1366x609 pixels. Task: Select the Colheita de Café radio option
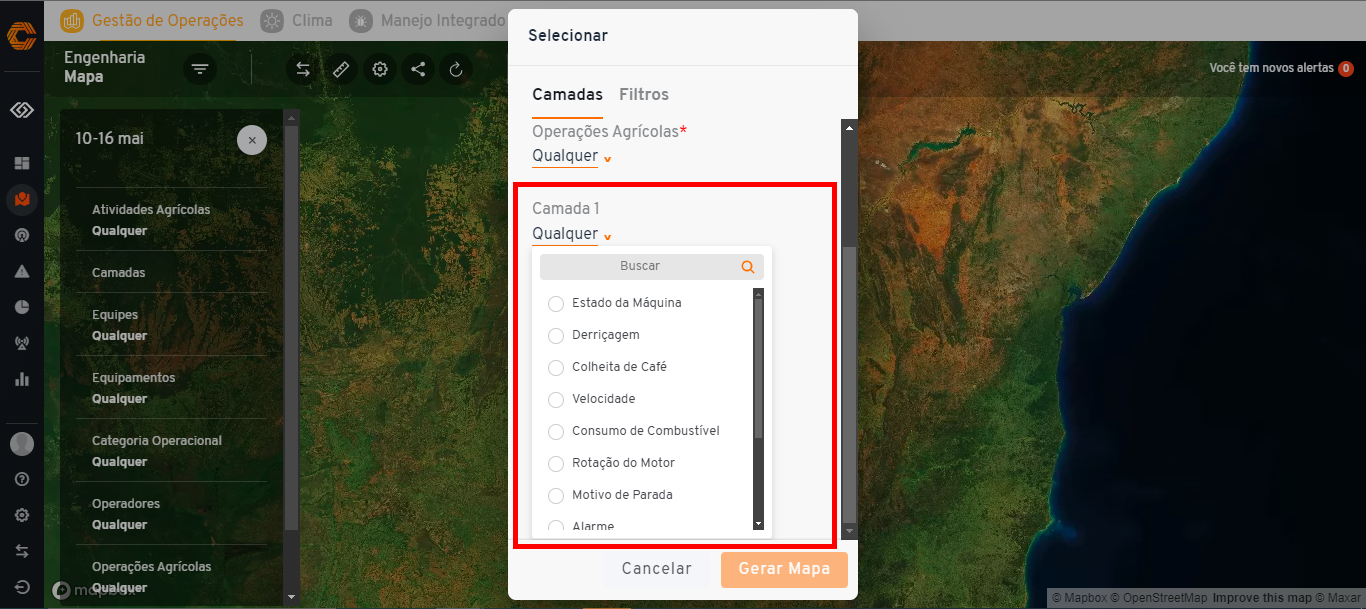556,367
